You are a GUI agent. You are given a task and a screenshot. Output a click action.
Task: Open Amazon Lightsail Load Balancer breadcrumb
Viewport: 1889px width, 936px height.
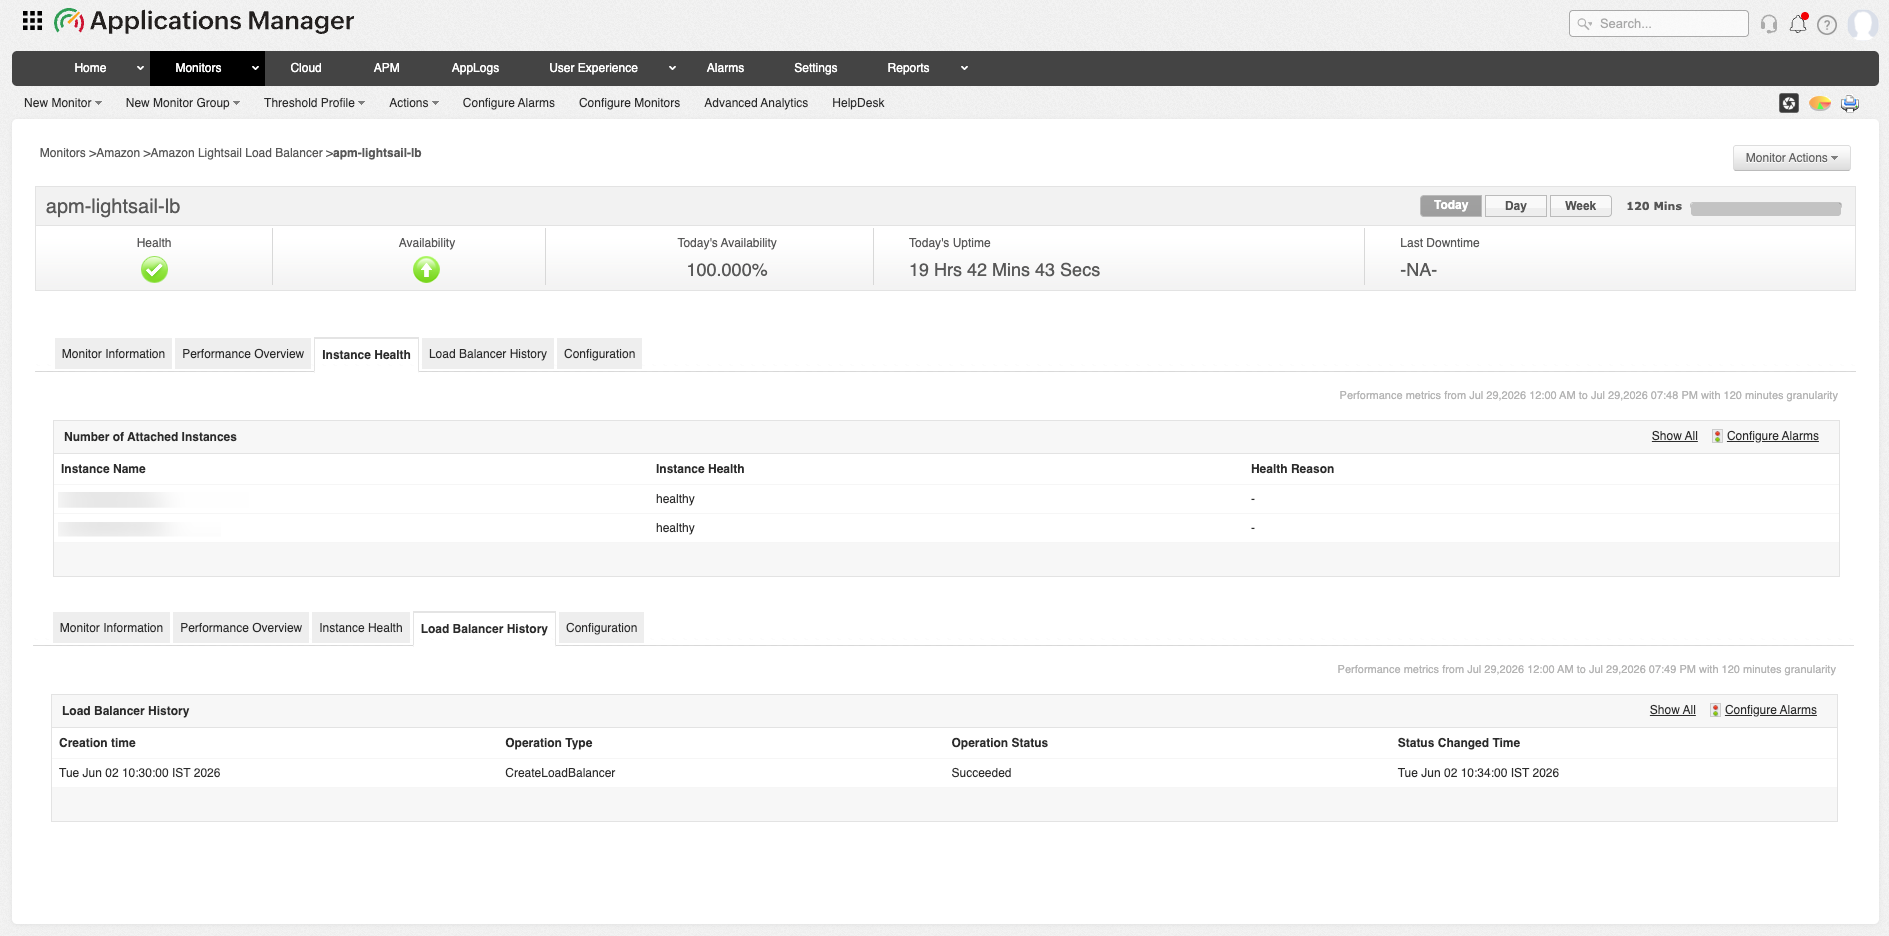(236, 153)
